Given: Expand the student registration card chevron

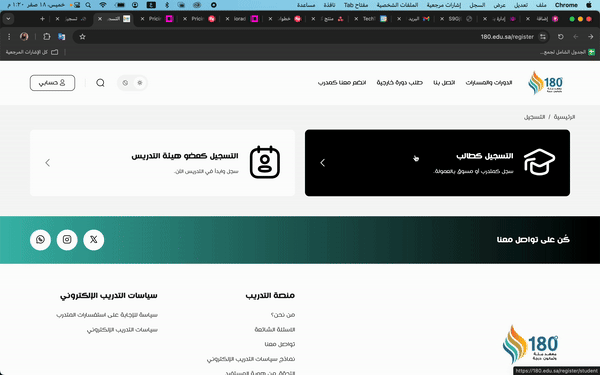Looking at the screenshot, I should pyautogui.click(x=323, y=163).
